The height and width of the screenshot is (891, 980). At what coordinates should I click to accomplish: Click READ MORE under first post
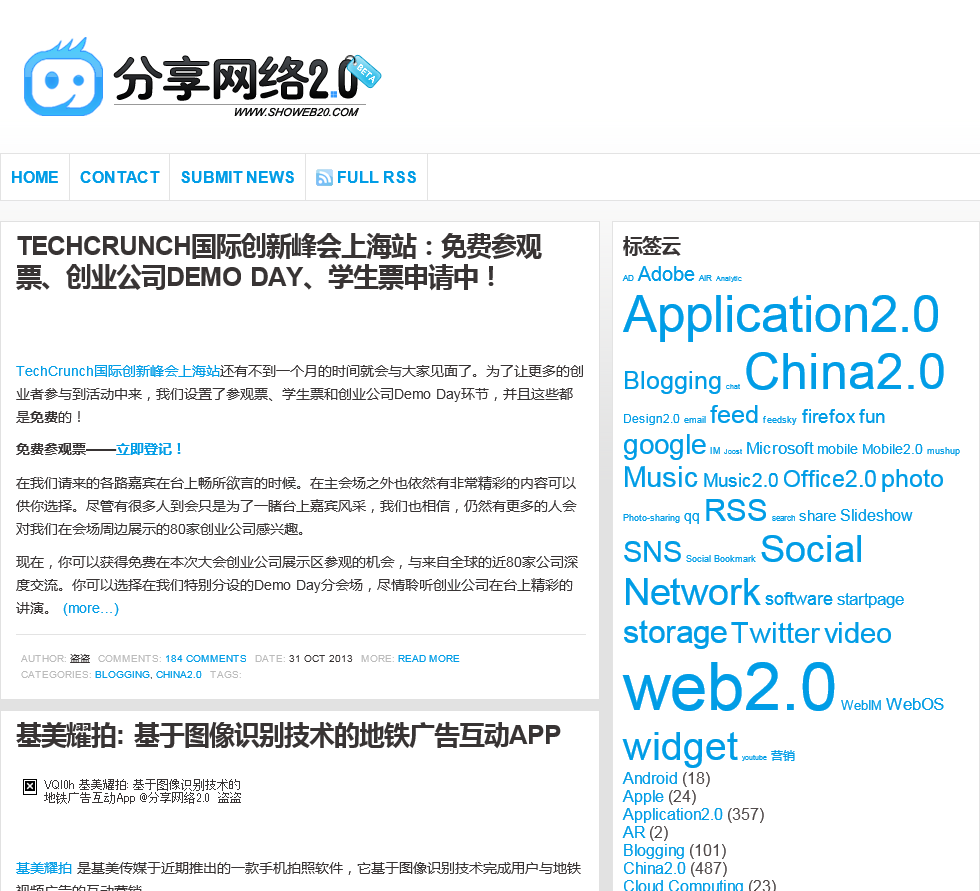click(x=429, y=659)
